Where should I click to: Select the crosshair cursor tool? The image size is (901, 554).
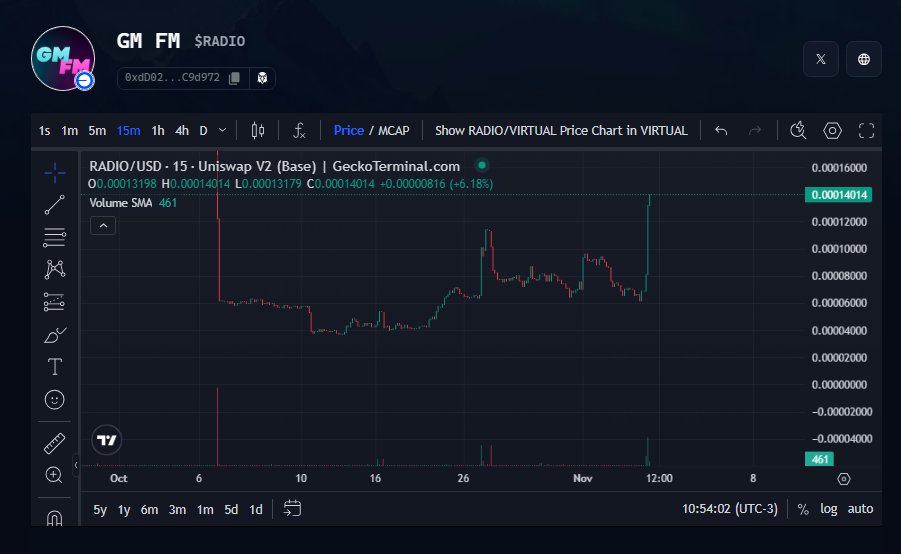(55, 172)
